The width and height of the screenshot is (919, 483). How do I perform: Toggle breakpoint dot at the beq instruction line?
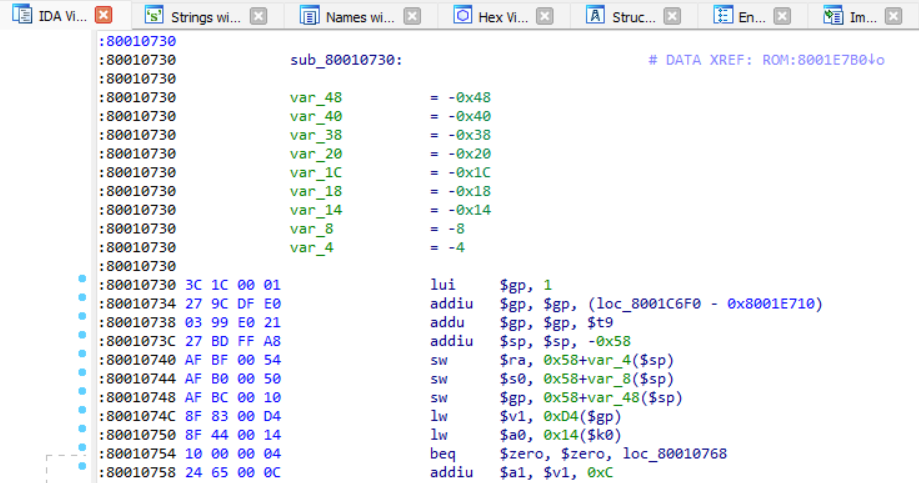pyautogui.click(x=83, y=454)
